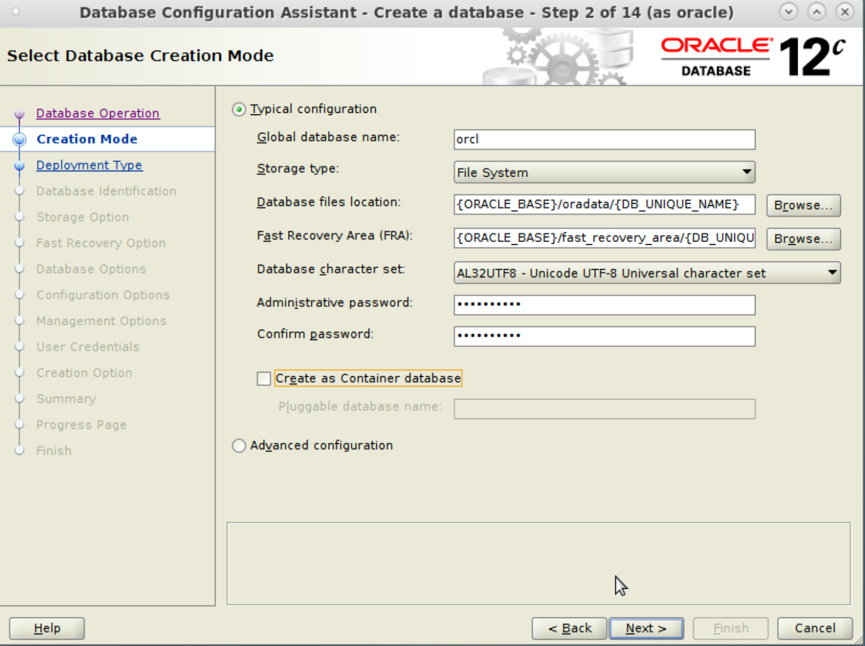The image size is (865, 646).
Task: Go to Database Operation step
Action: (x=98, y=113)
